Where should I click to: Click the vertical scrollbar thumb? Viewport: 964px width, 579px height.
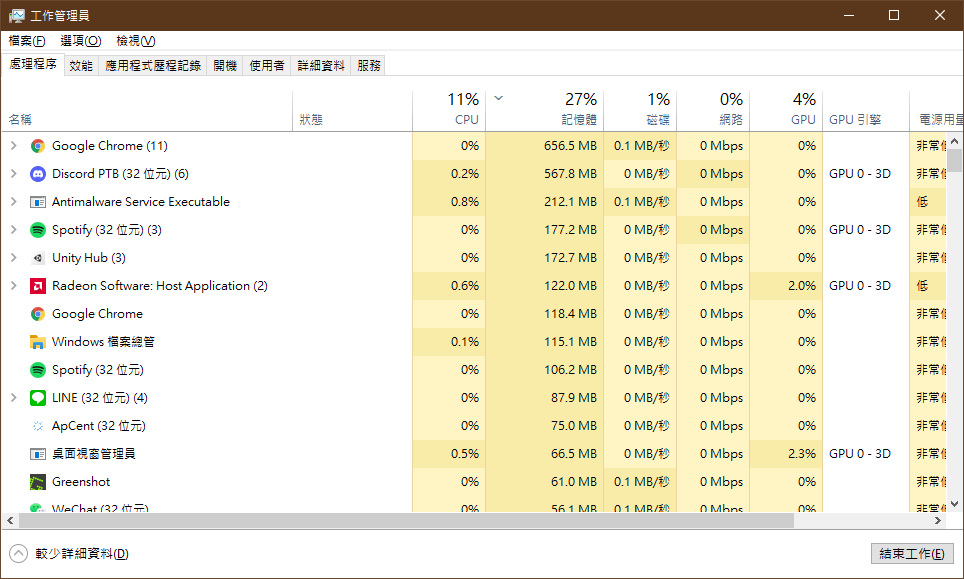(x=954, y=160)
